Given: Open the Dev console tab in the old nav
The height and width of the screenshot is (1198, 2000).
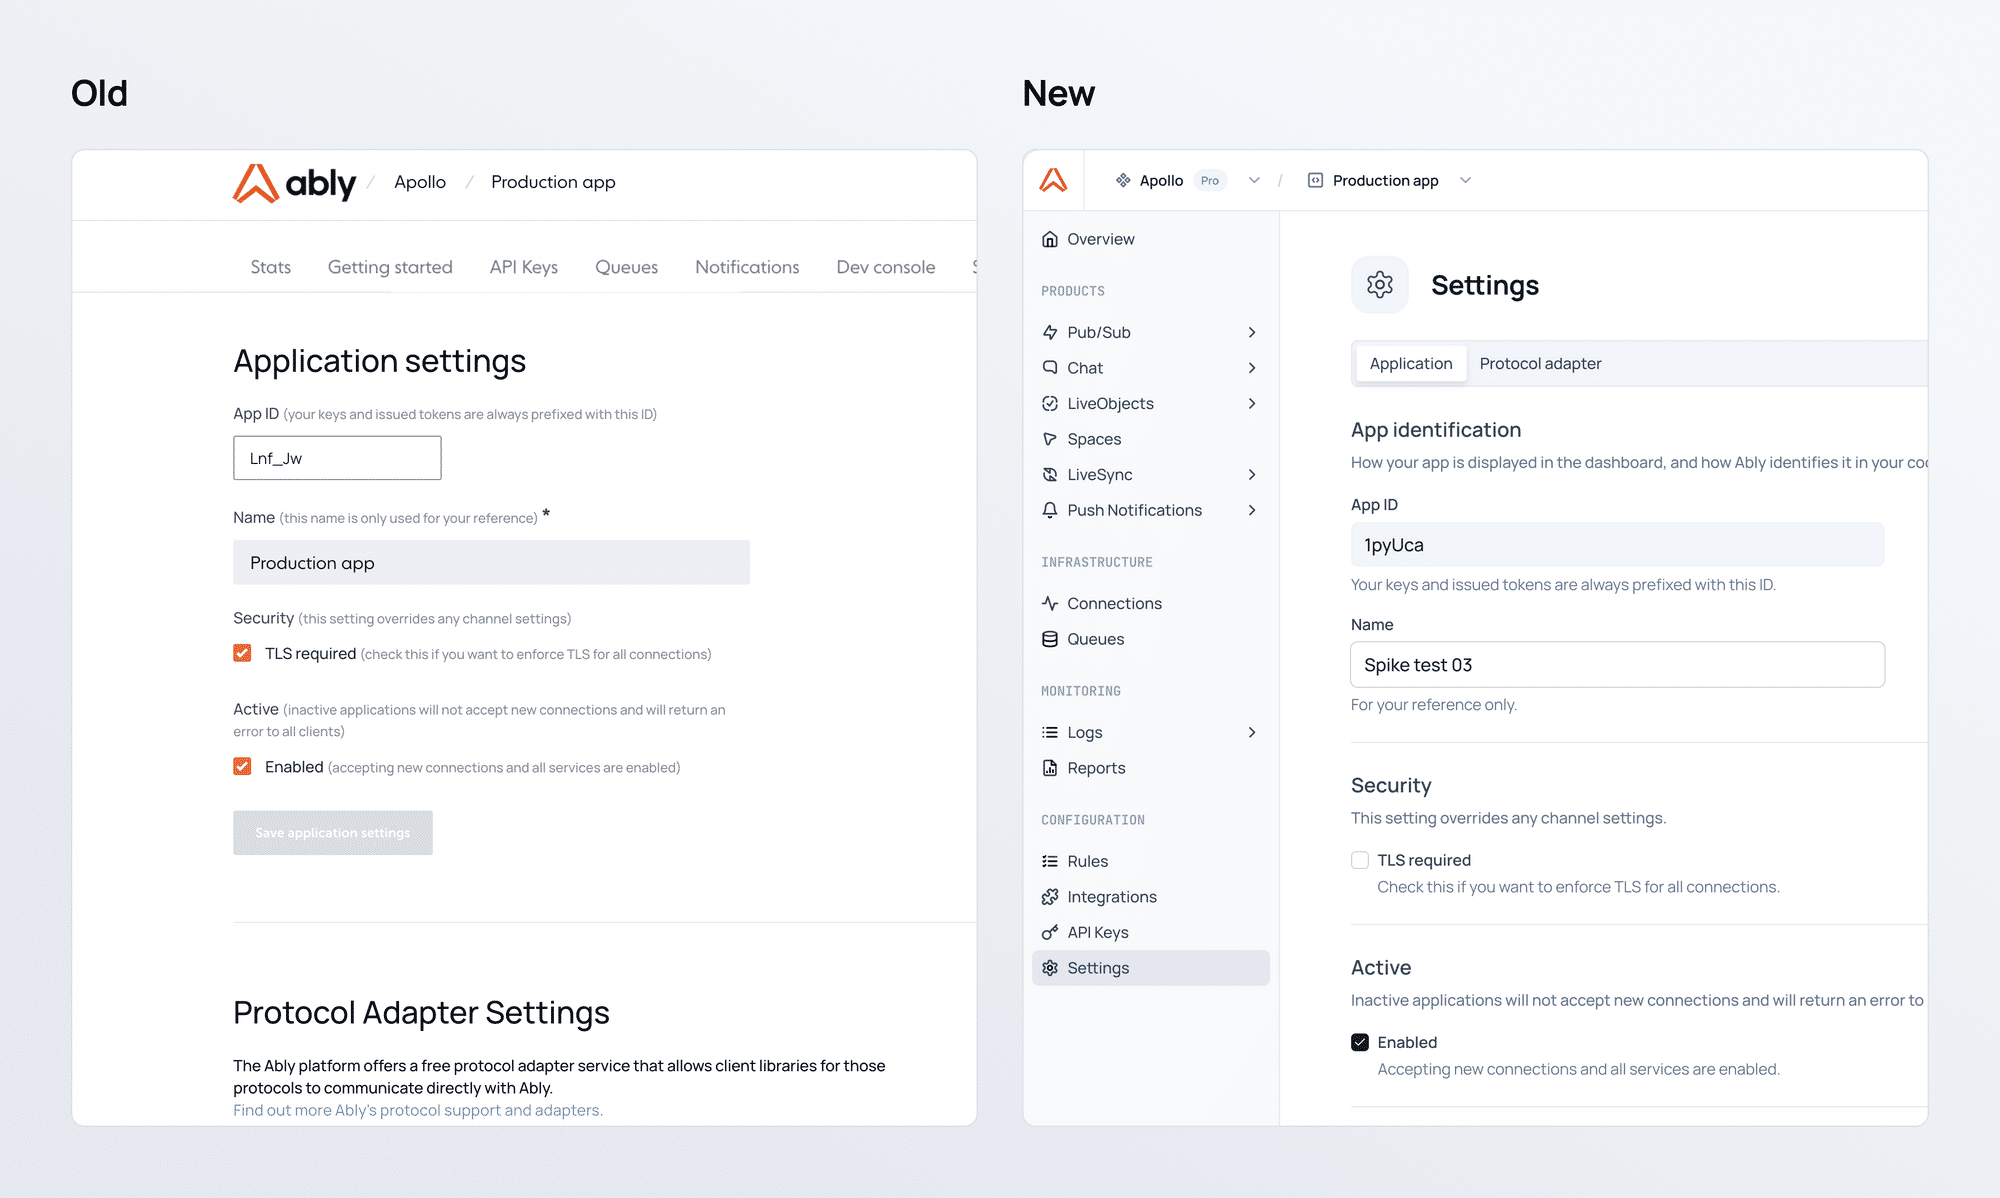Looking at the screenshot, I should click(x=885, y=267).
